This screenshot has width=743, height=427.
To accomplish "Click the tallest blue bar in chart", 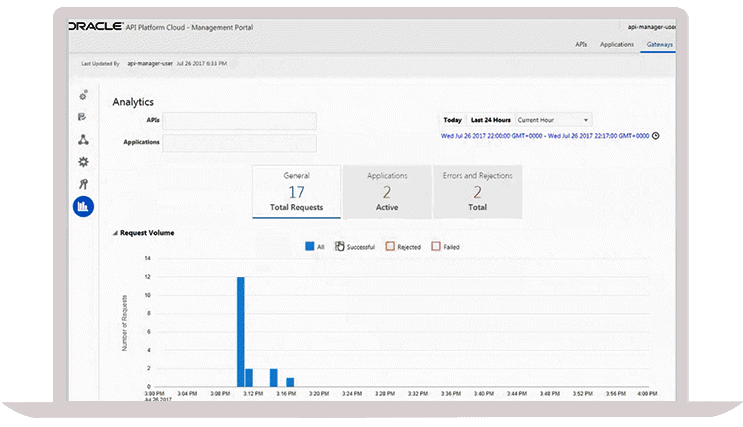I will point(241,332).
